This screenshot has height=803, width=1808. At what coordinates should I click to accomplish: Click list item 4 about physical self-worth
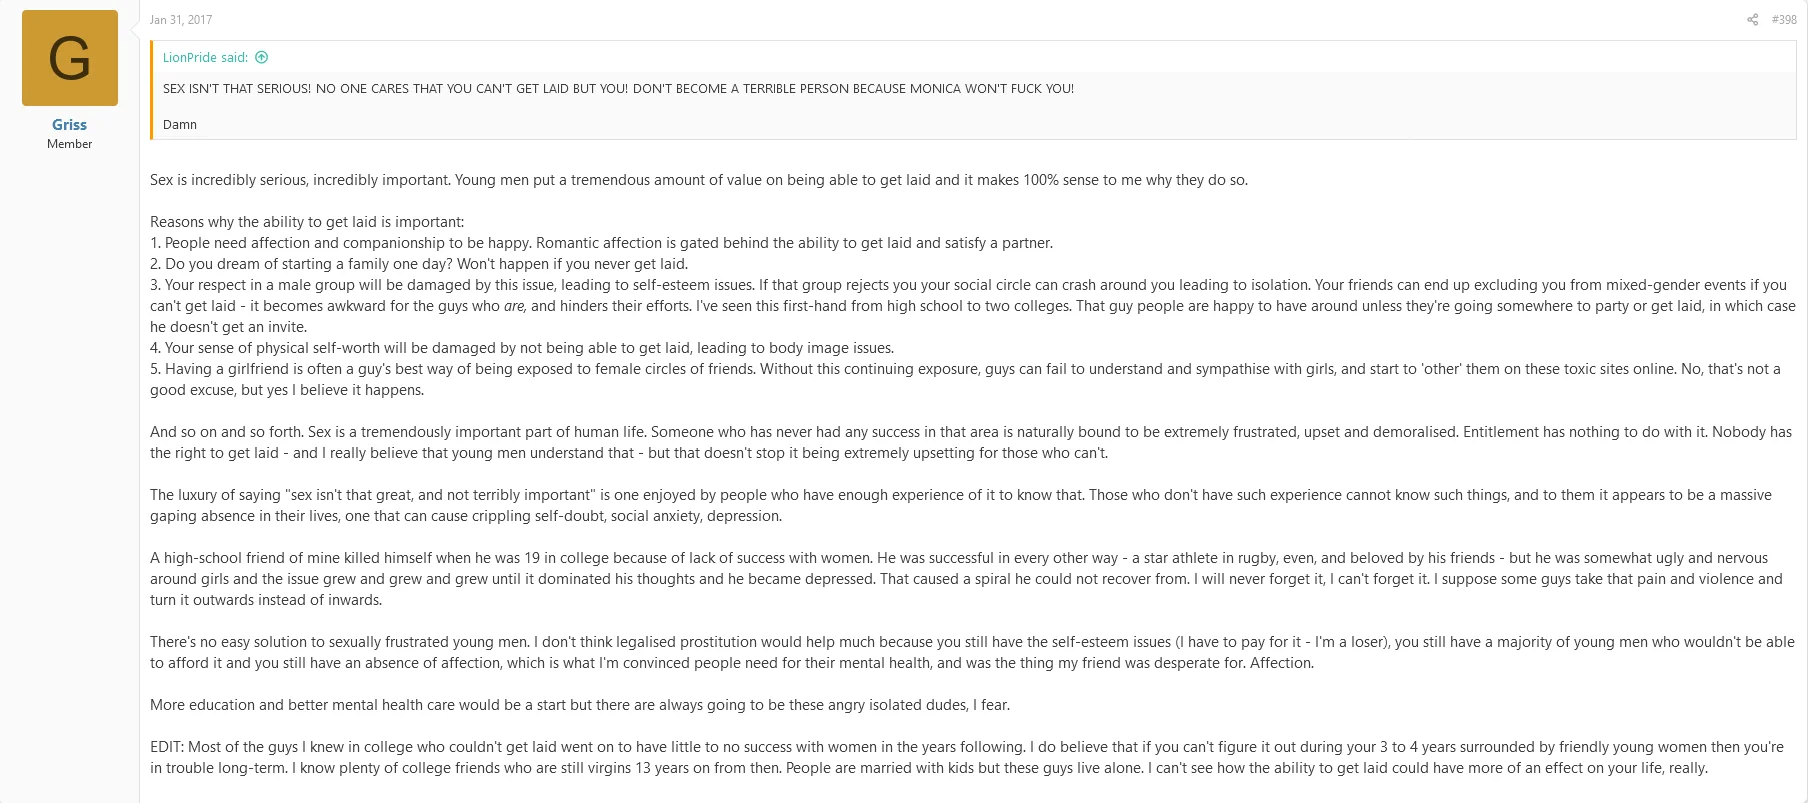click(522, 348)
